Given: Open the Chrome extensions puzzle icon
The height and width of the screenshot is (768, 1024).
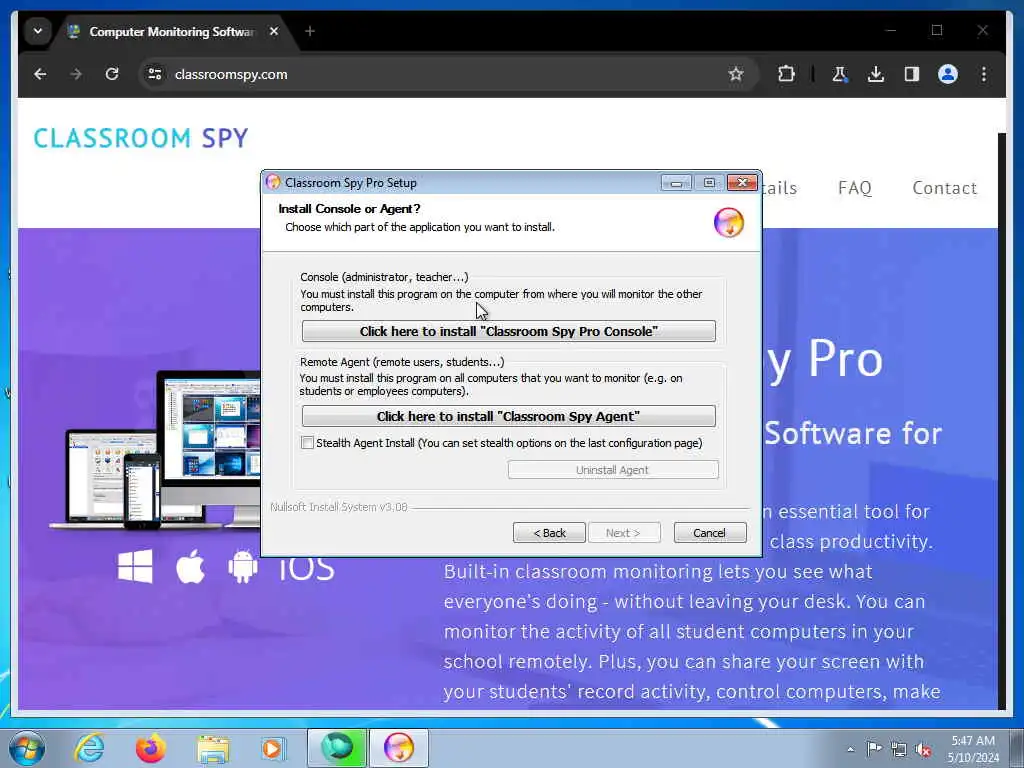Looking at the screenshot, I should pyautogui.click(x=786, y=74).
